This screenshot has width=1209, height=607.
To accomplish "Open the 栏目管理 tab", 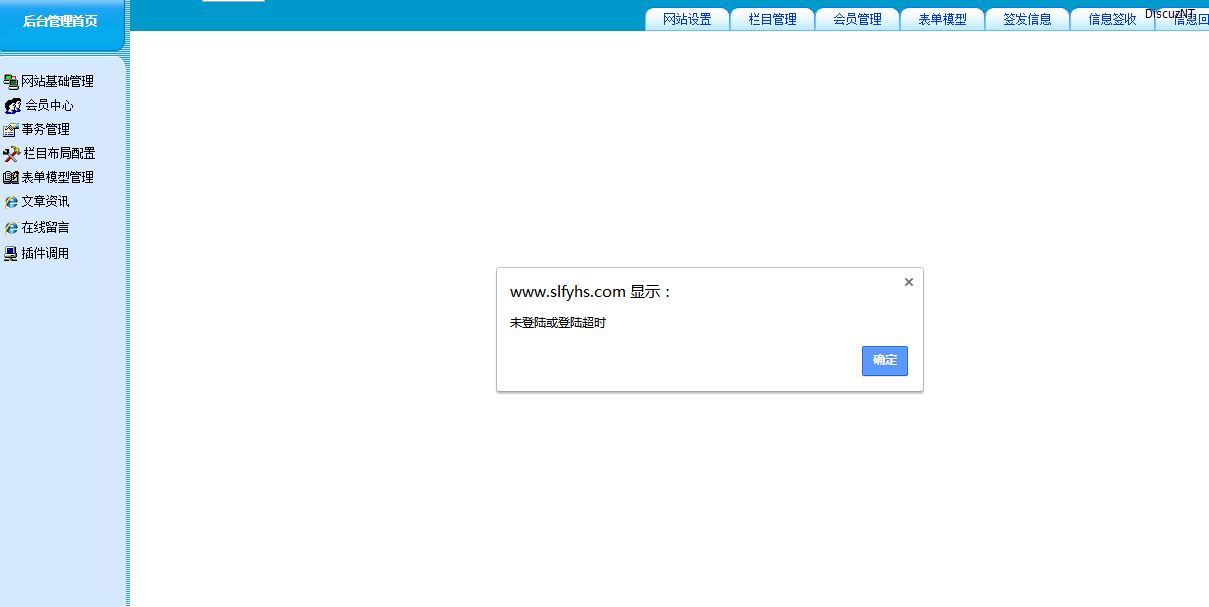I will pos(772,19).
